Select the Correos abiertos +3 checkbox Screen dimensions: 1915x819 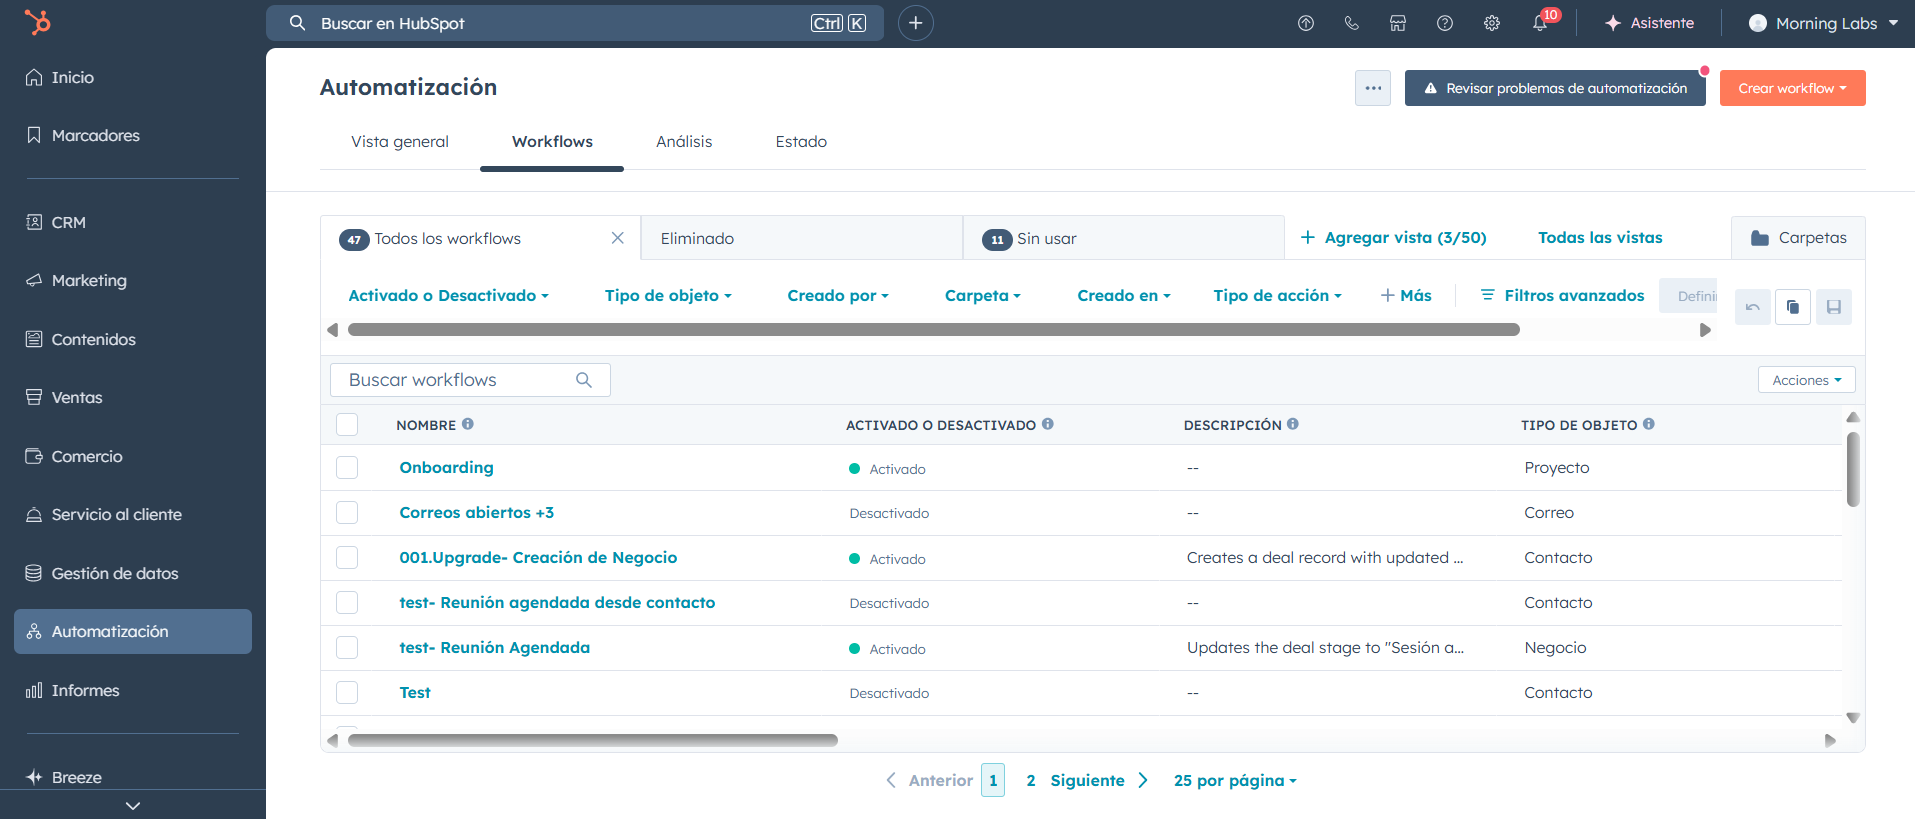coord(347,513)
